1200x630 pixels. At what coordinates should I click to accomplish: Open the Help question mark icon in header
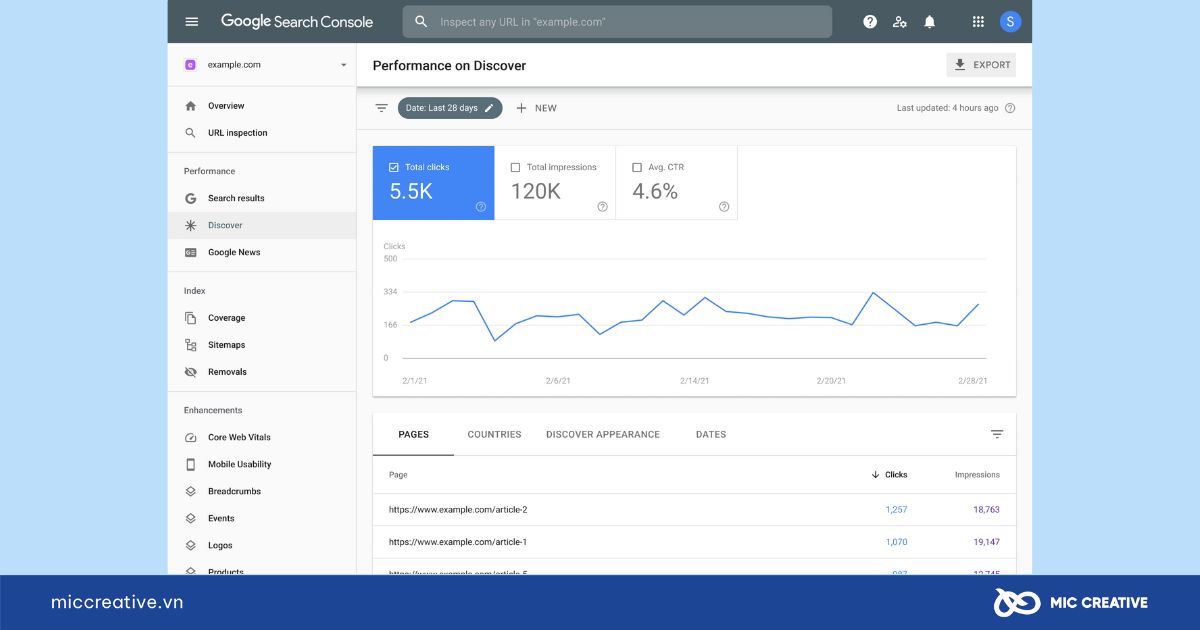click(870, 21)
